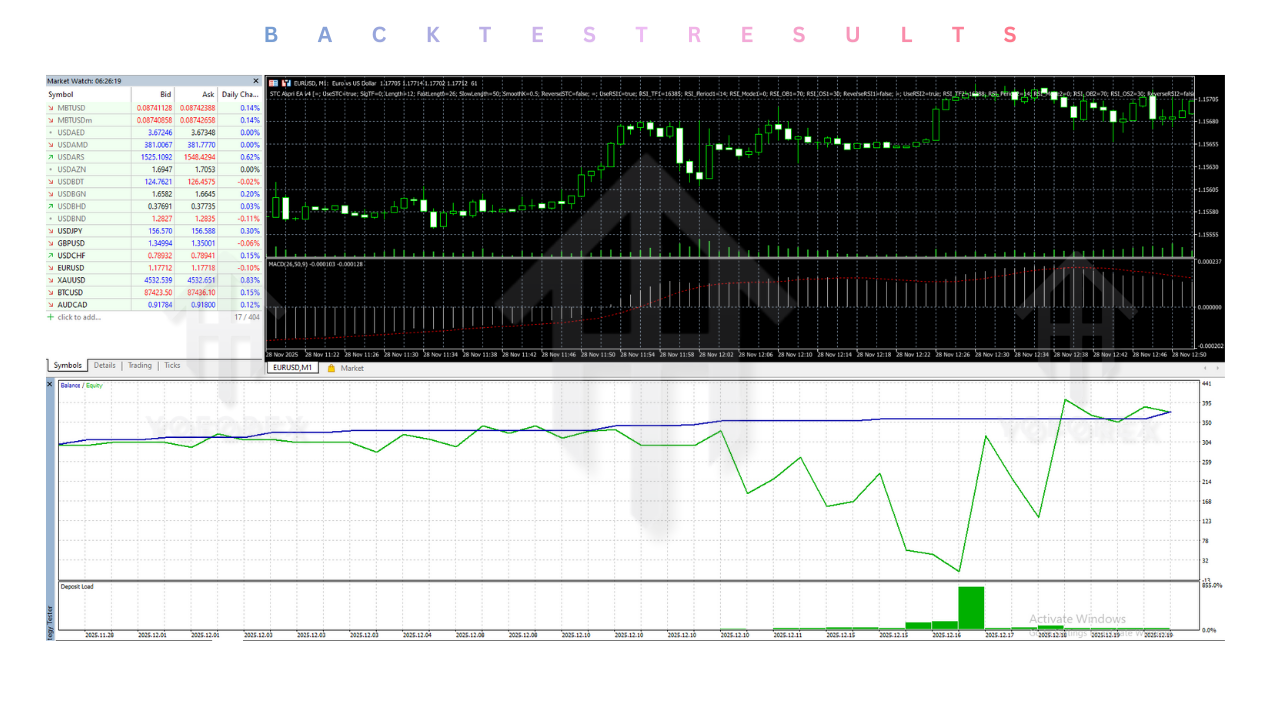Select the Symbols tab

click(x=68, y=366)
